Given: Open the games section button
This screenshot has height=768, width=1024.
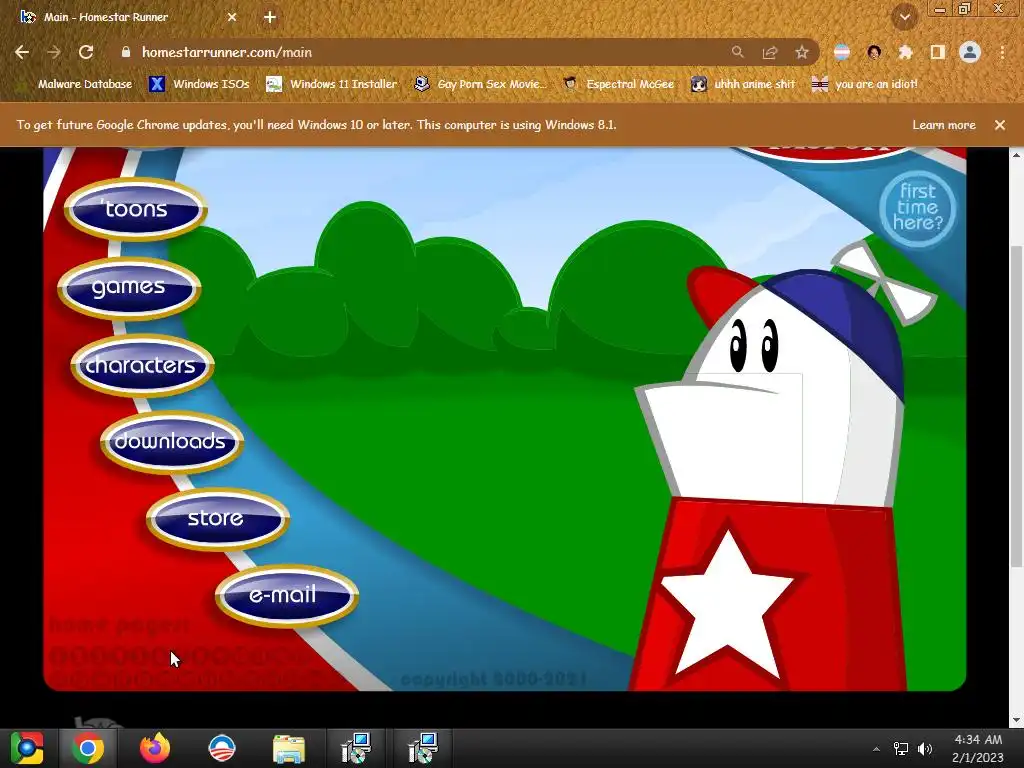Looking at the screenshot, I should pos(129,287).
